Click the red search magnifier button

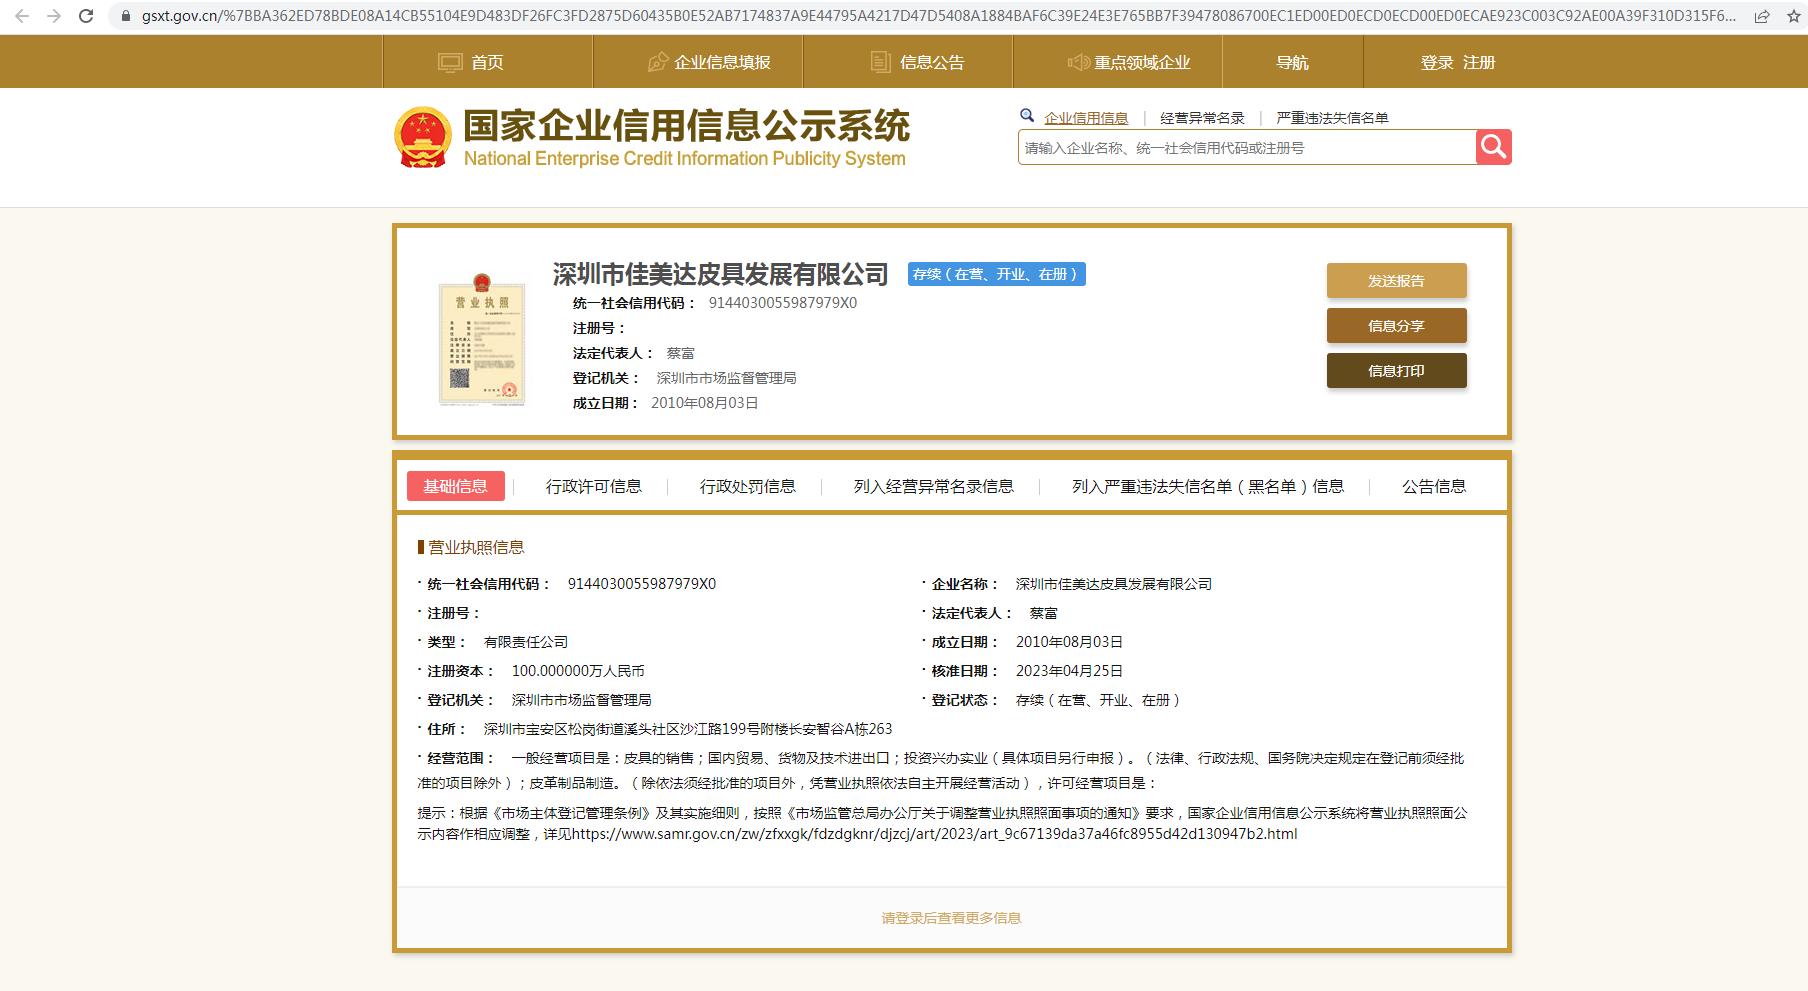pos(1493,147)
